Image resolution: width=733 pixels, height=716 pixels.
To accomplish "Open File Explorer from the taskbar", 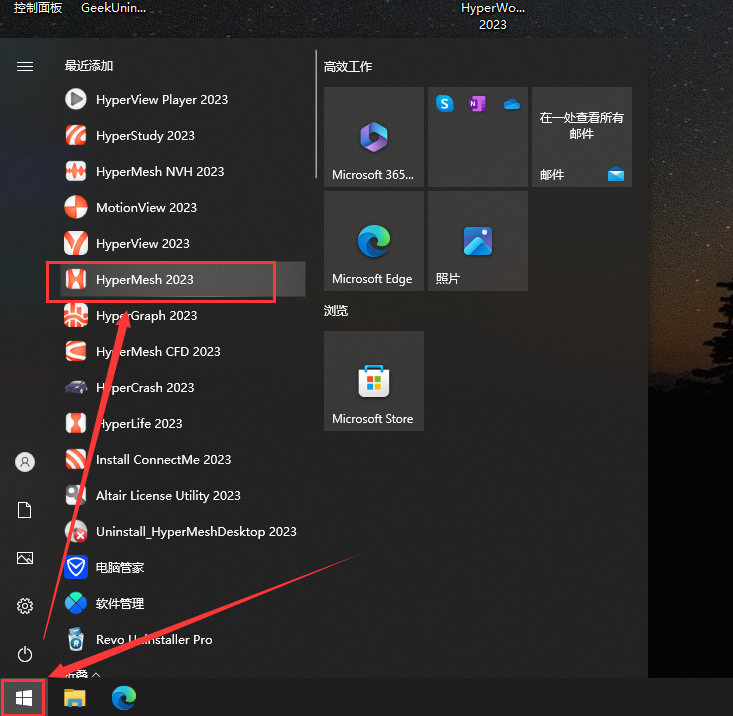I will point(75,697).
